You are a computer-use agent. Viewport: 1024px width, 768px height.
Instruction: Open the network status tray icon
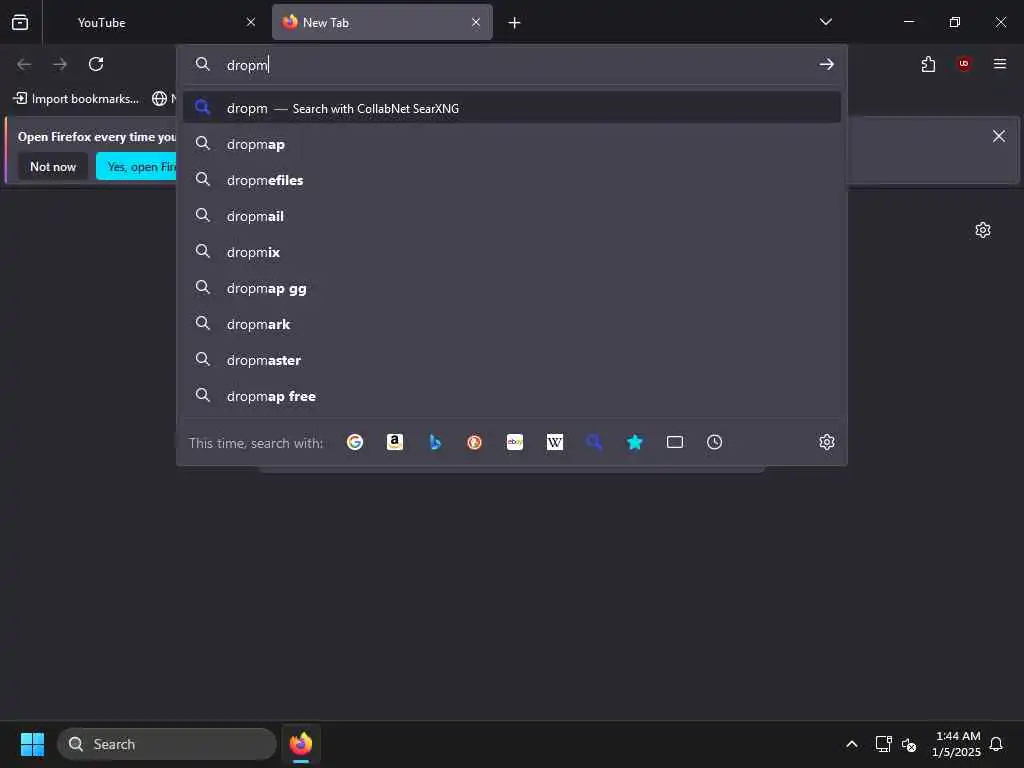tap(884, 744)
